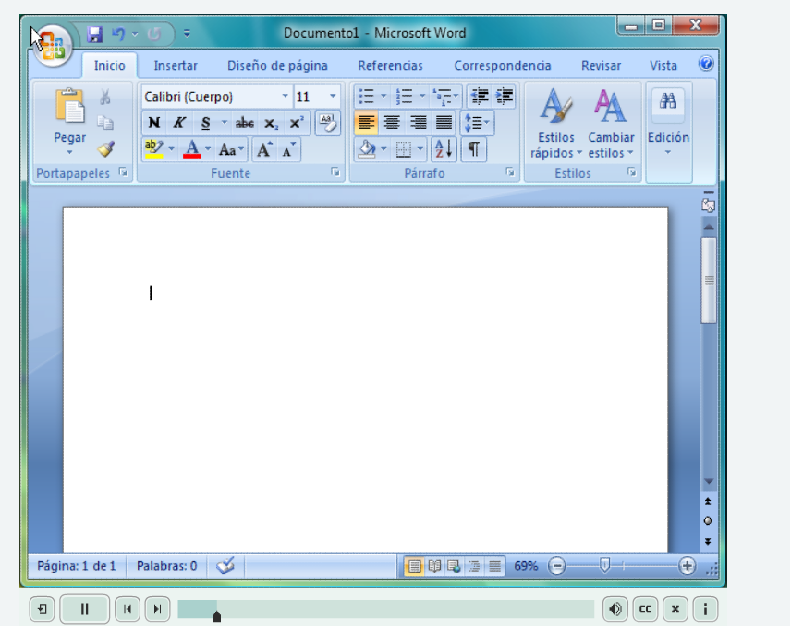Show the ruler using the scrollbar-top icon
The height and width of the screenshot is (632, 790).
click(708, 205)
